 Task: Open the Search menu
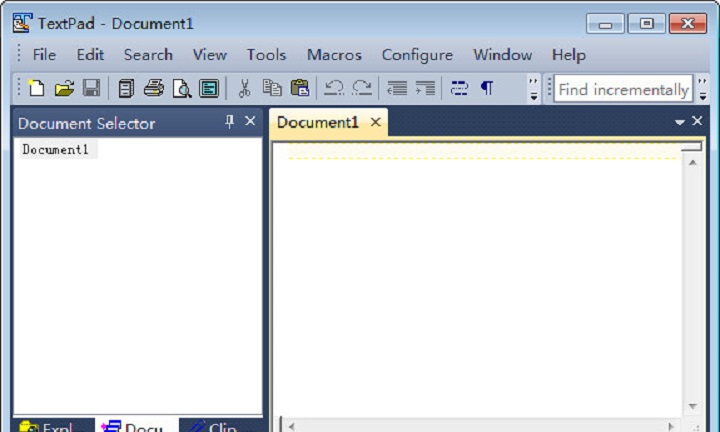pos(148,55)
